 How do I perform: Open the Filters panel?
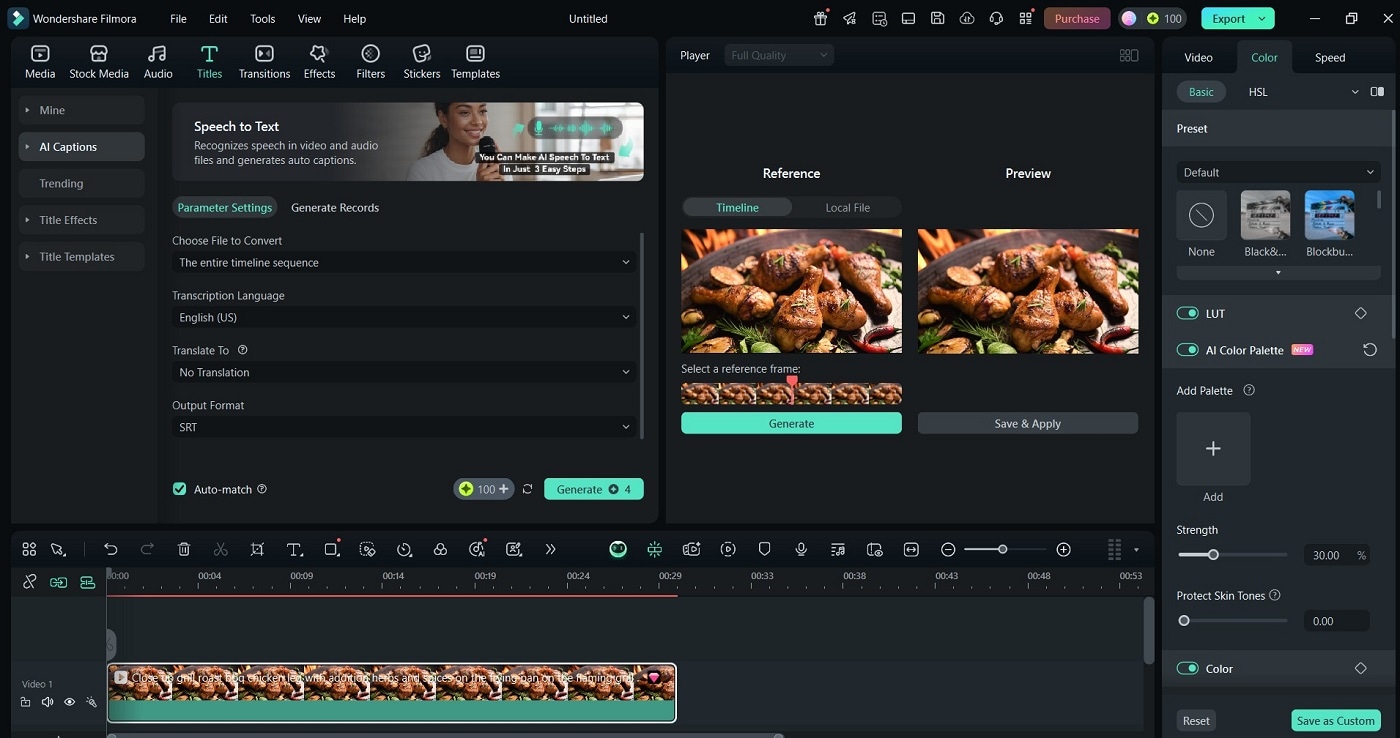pos(370,61)
